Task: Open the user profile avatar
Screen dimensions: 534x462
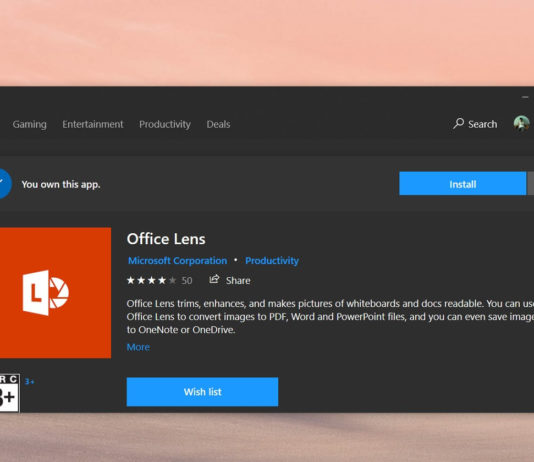Action: point(521,123)
